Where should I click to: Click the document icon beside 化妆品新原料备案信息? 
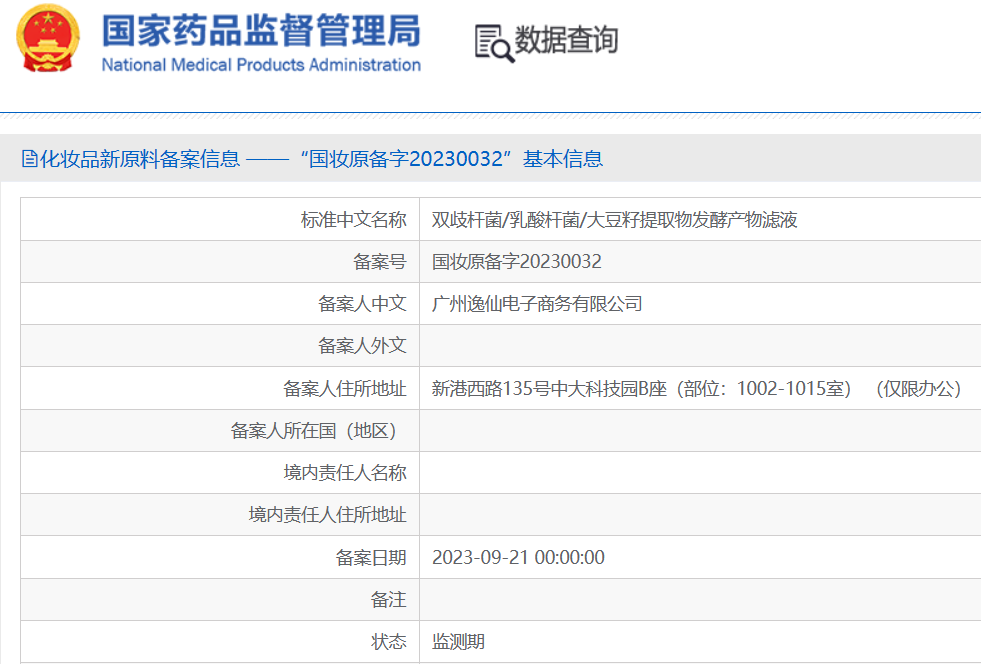(x=29, y=159)
